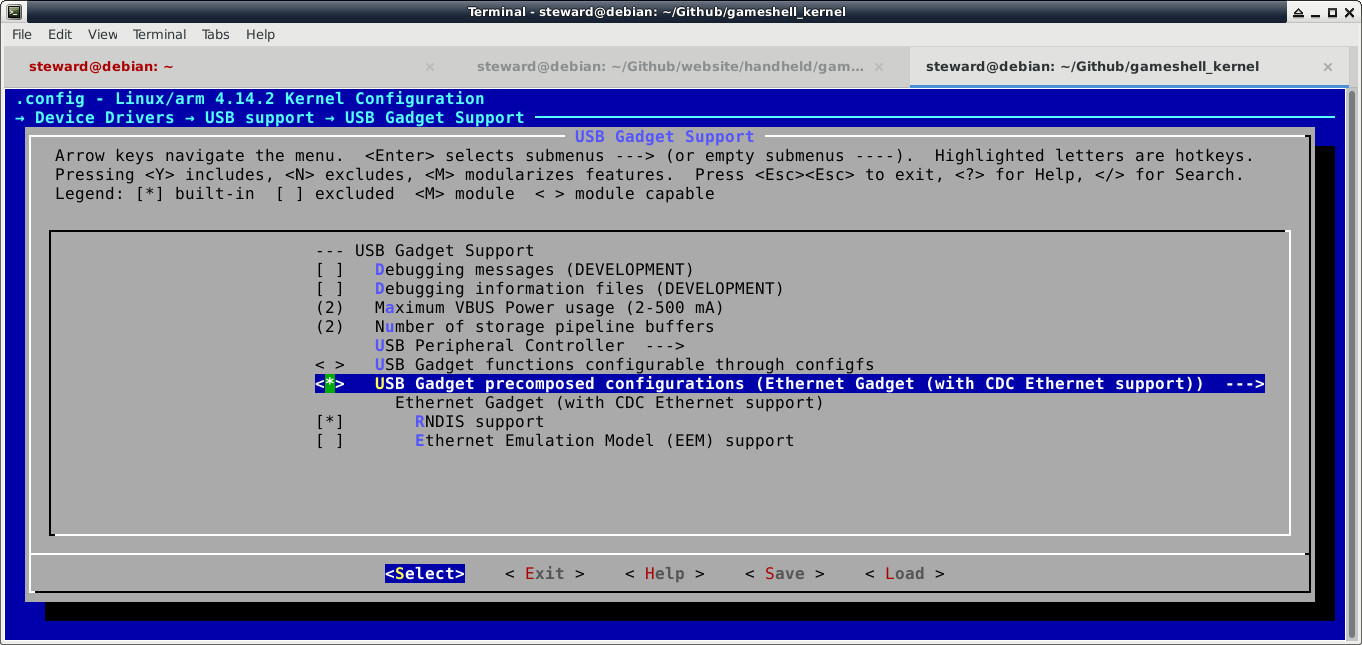Close the gameshell_kernel tab
Image resolution: width=1362 pixels, height=645 pixels.
click(x=1328, y=67)
